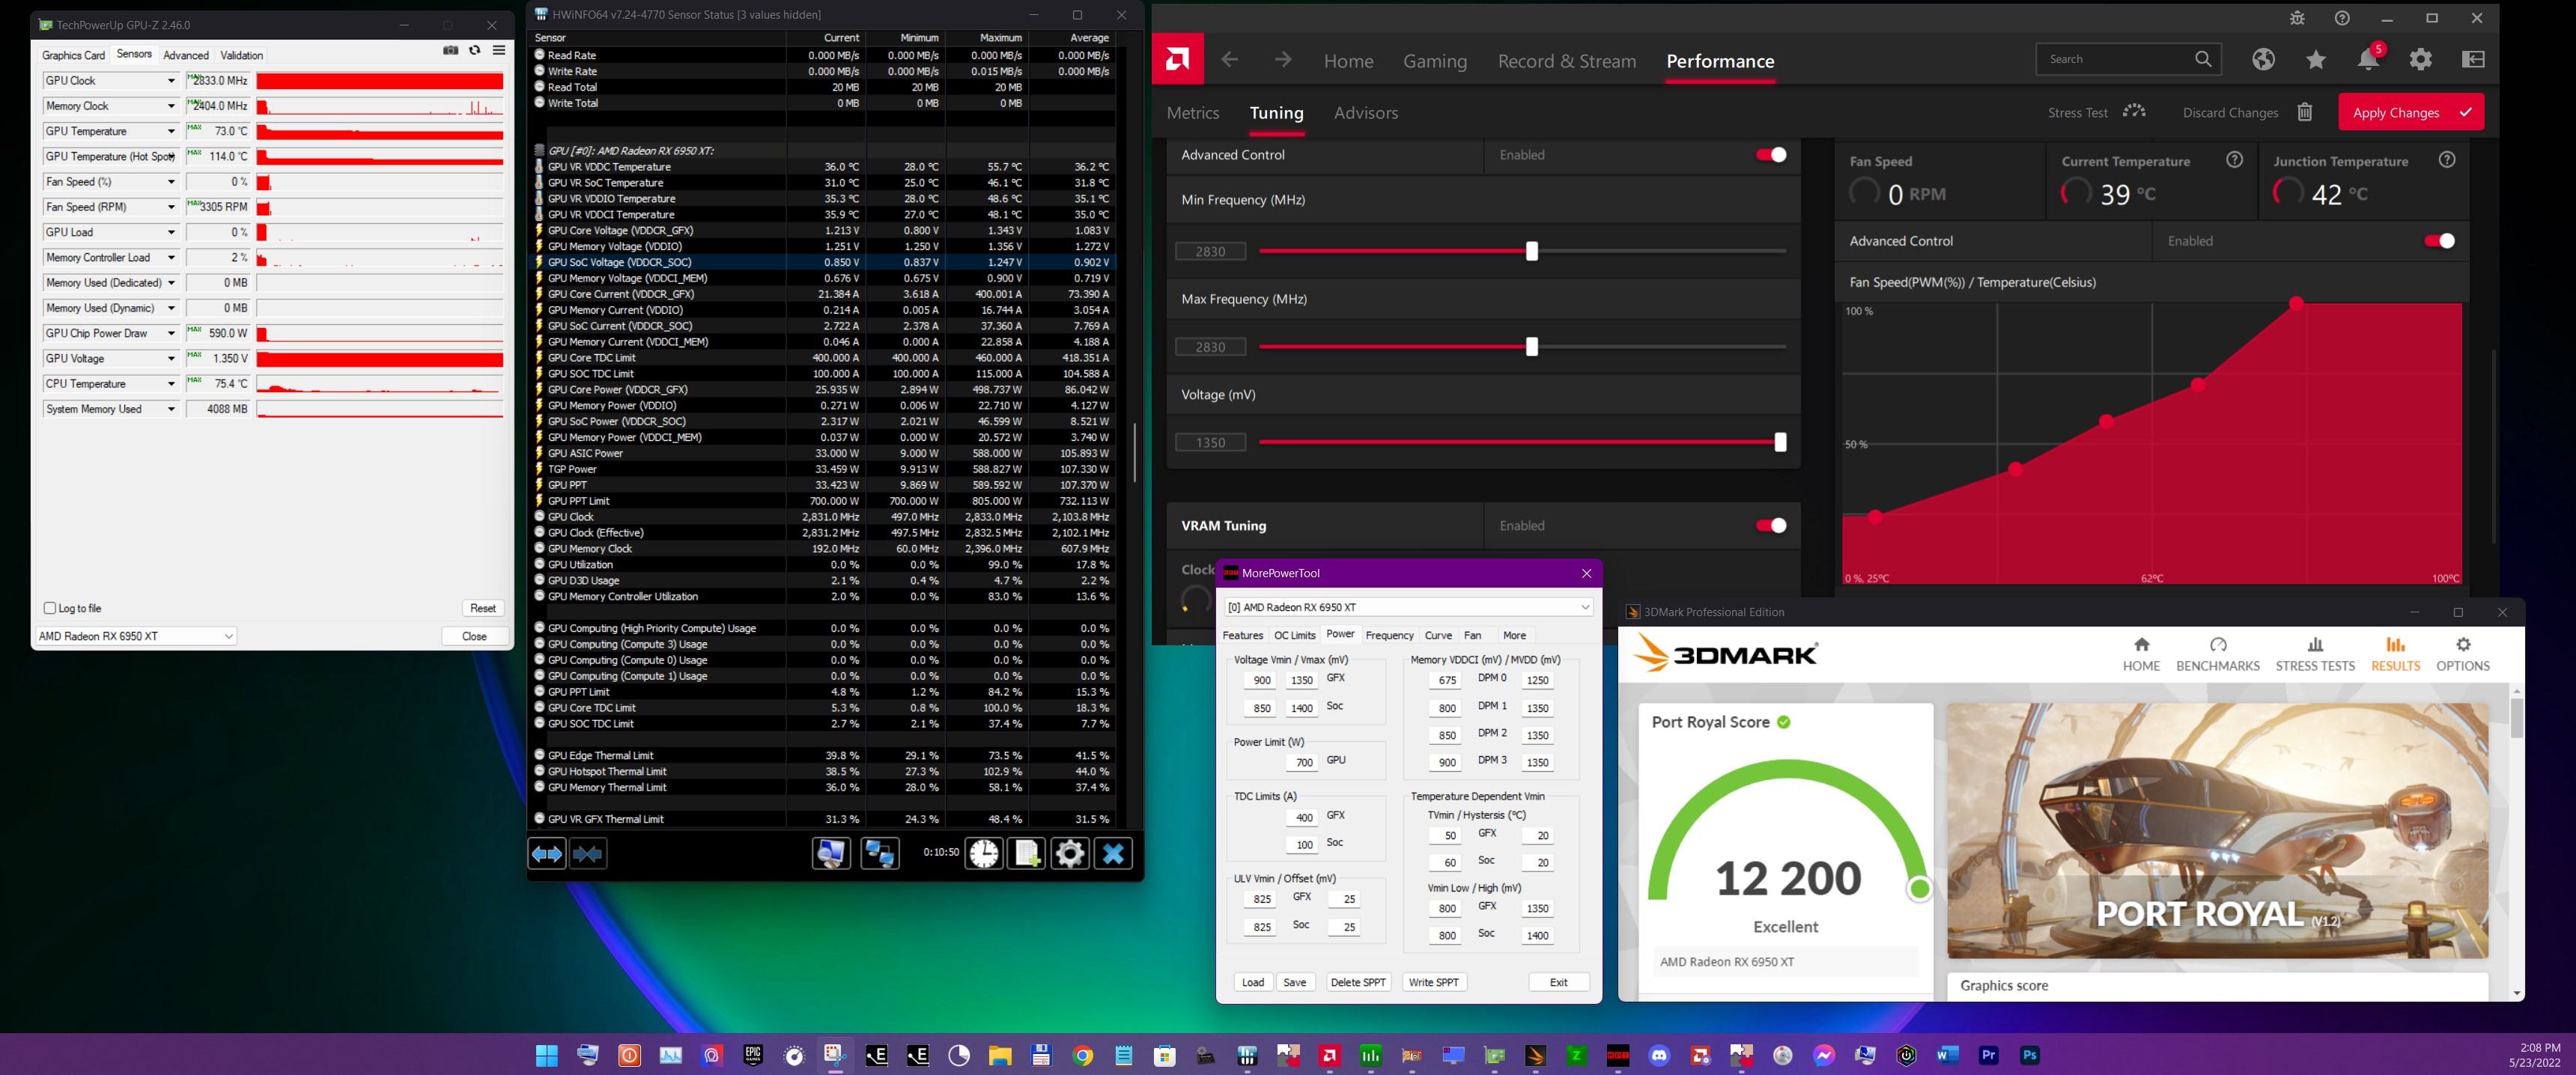Switch to MorePowerTool Frequency tab

click(1389, 636)
